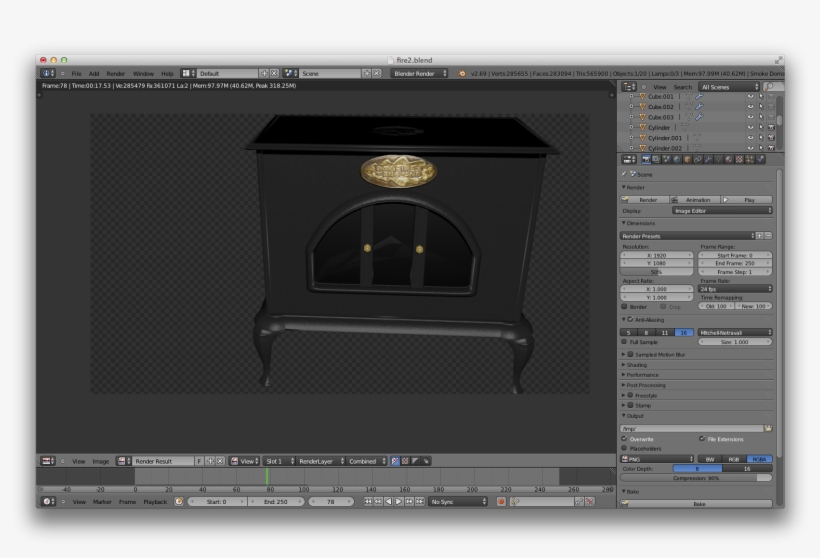Click the Cube.002 mesh object icon
The image size is (820, 558).
(643, 107)
